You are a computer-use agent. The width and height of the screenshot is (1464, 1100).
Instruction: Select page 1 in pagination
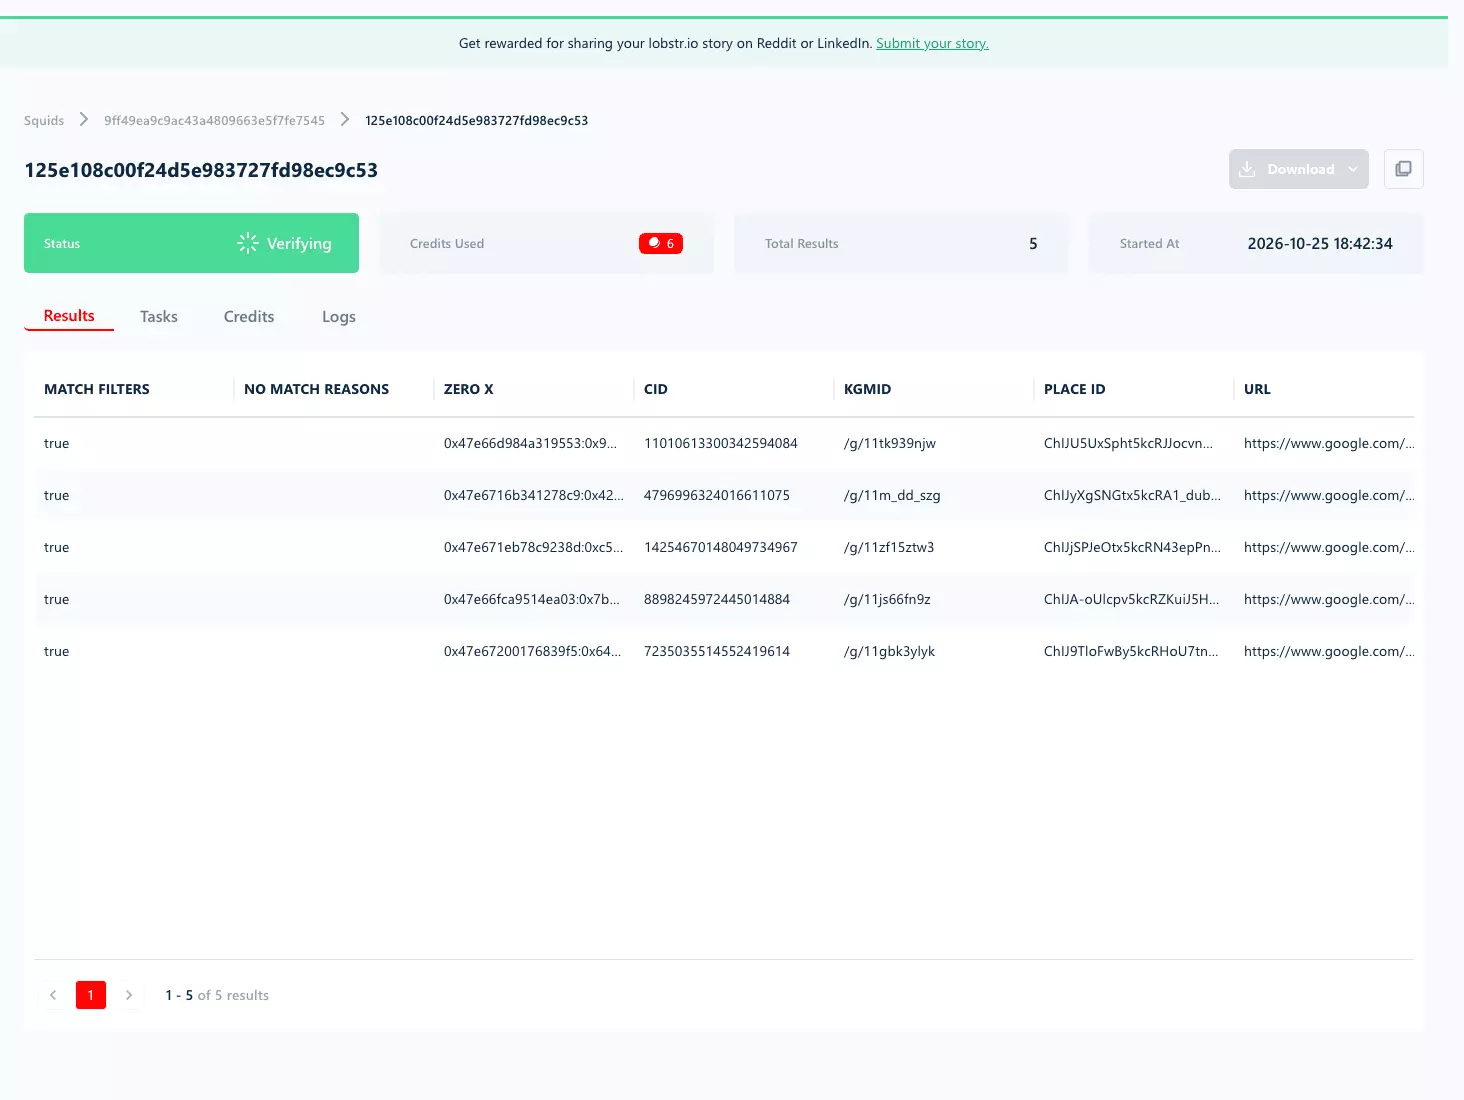(x=91, y=995)
